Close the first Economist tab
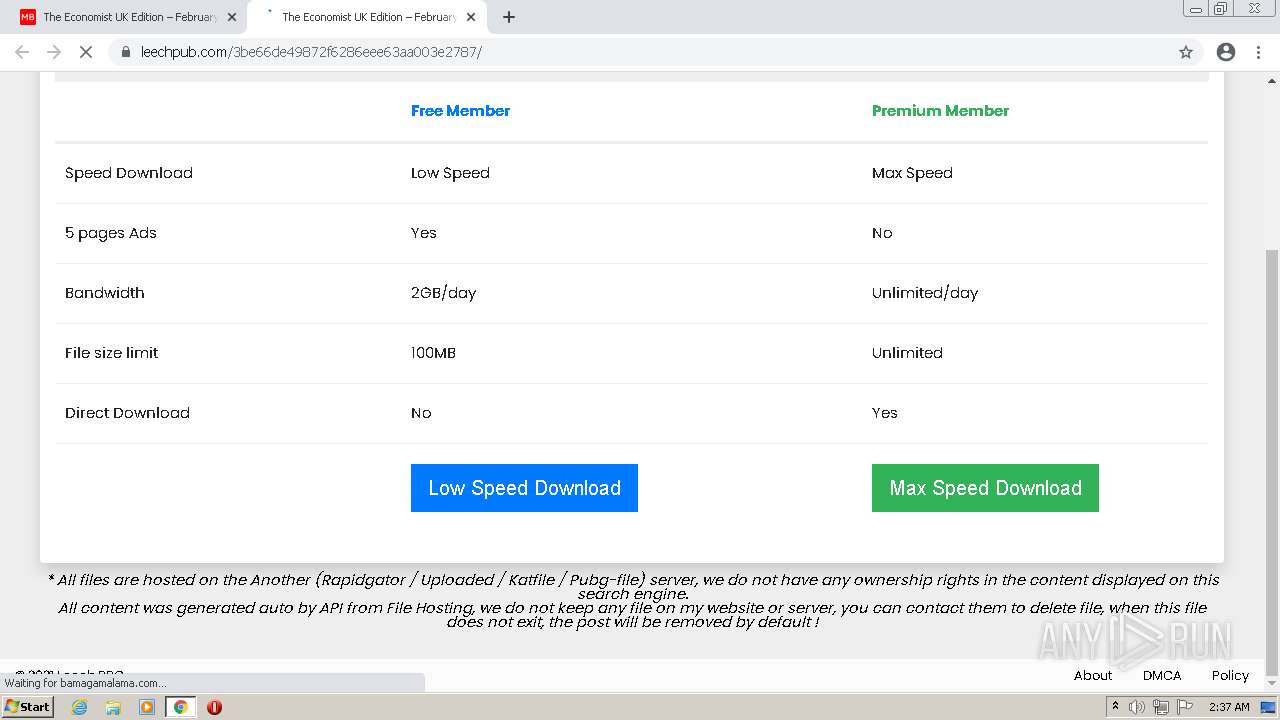 tap(232, 17)
